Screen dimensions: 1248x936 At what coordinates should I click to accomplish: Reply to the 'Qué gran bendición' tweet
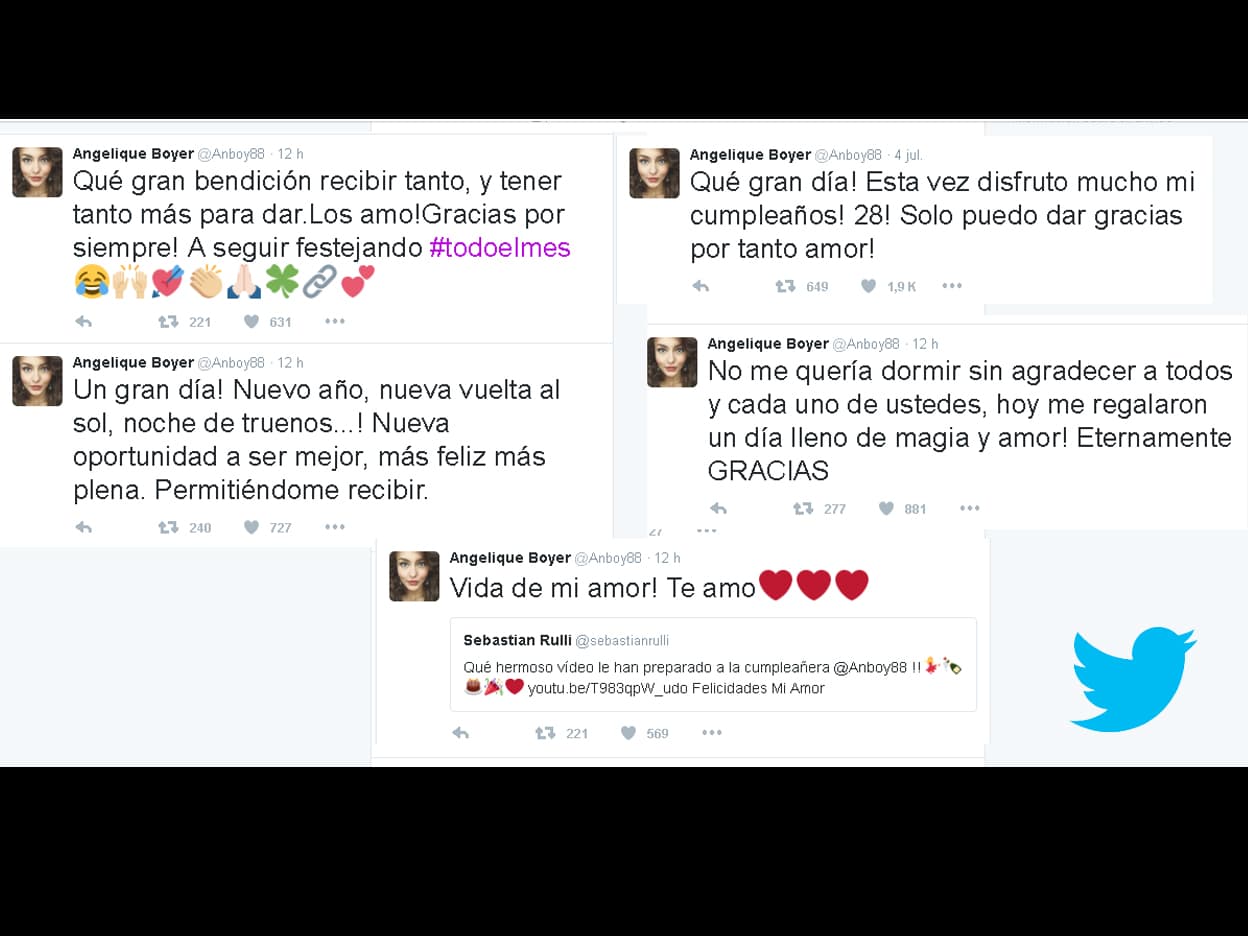coord(84,322)
